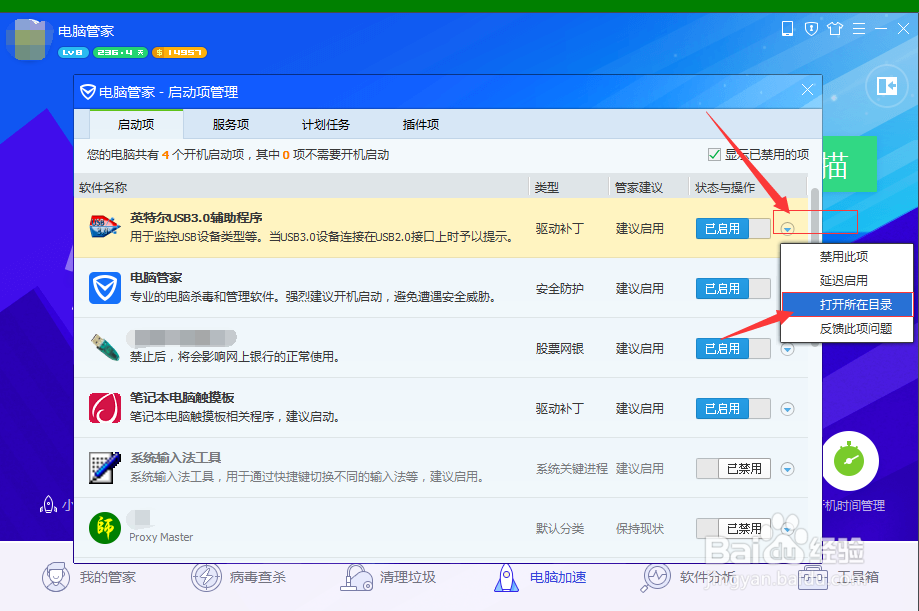Open 病毒查杀 in bottom navigation
The image size is (919, 611).
pos(239,577)
